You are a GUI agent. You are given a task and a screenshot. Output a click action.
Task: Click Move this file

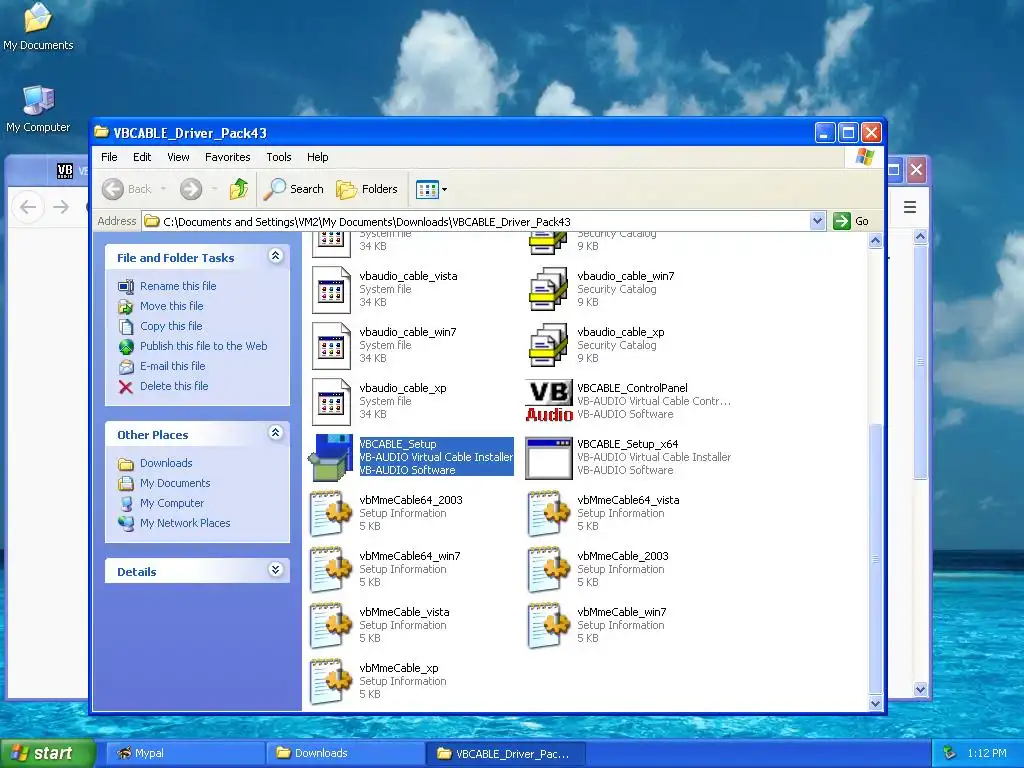pyautogui.click(x=171, y=306)
